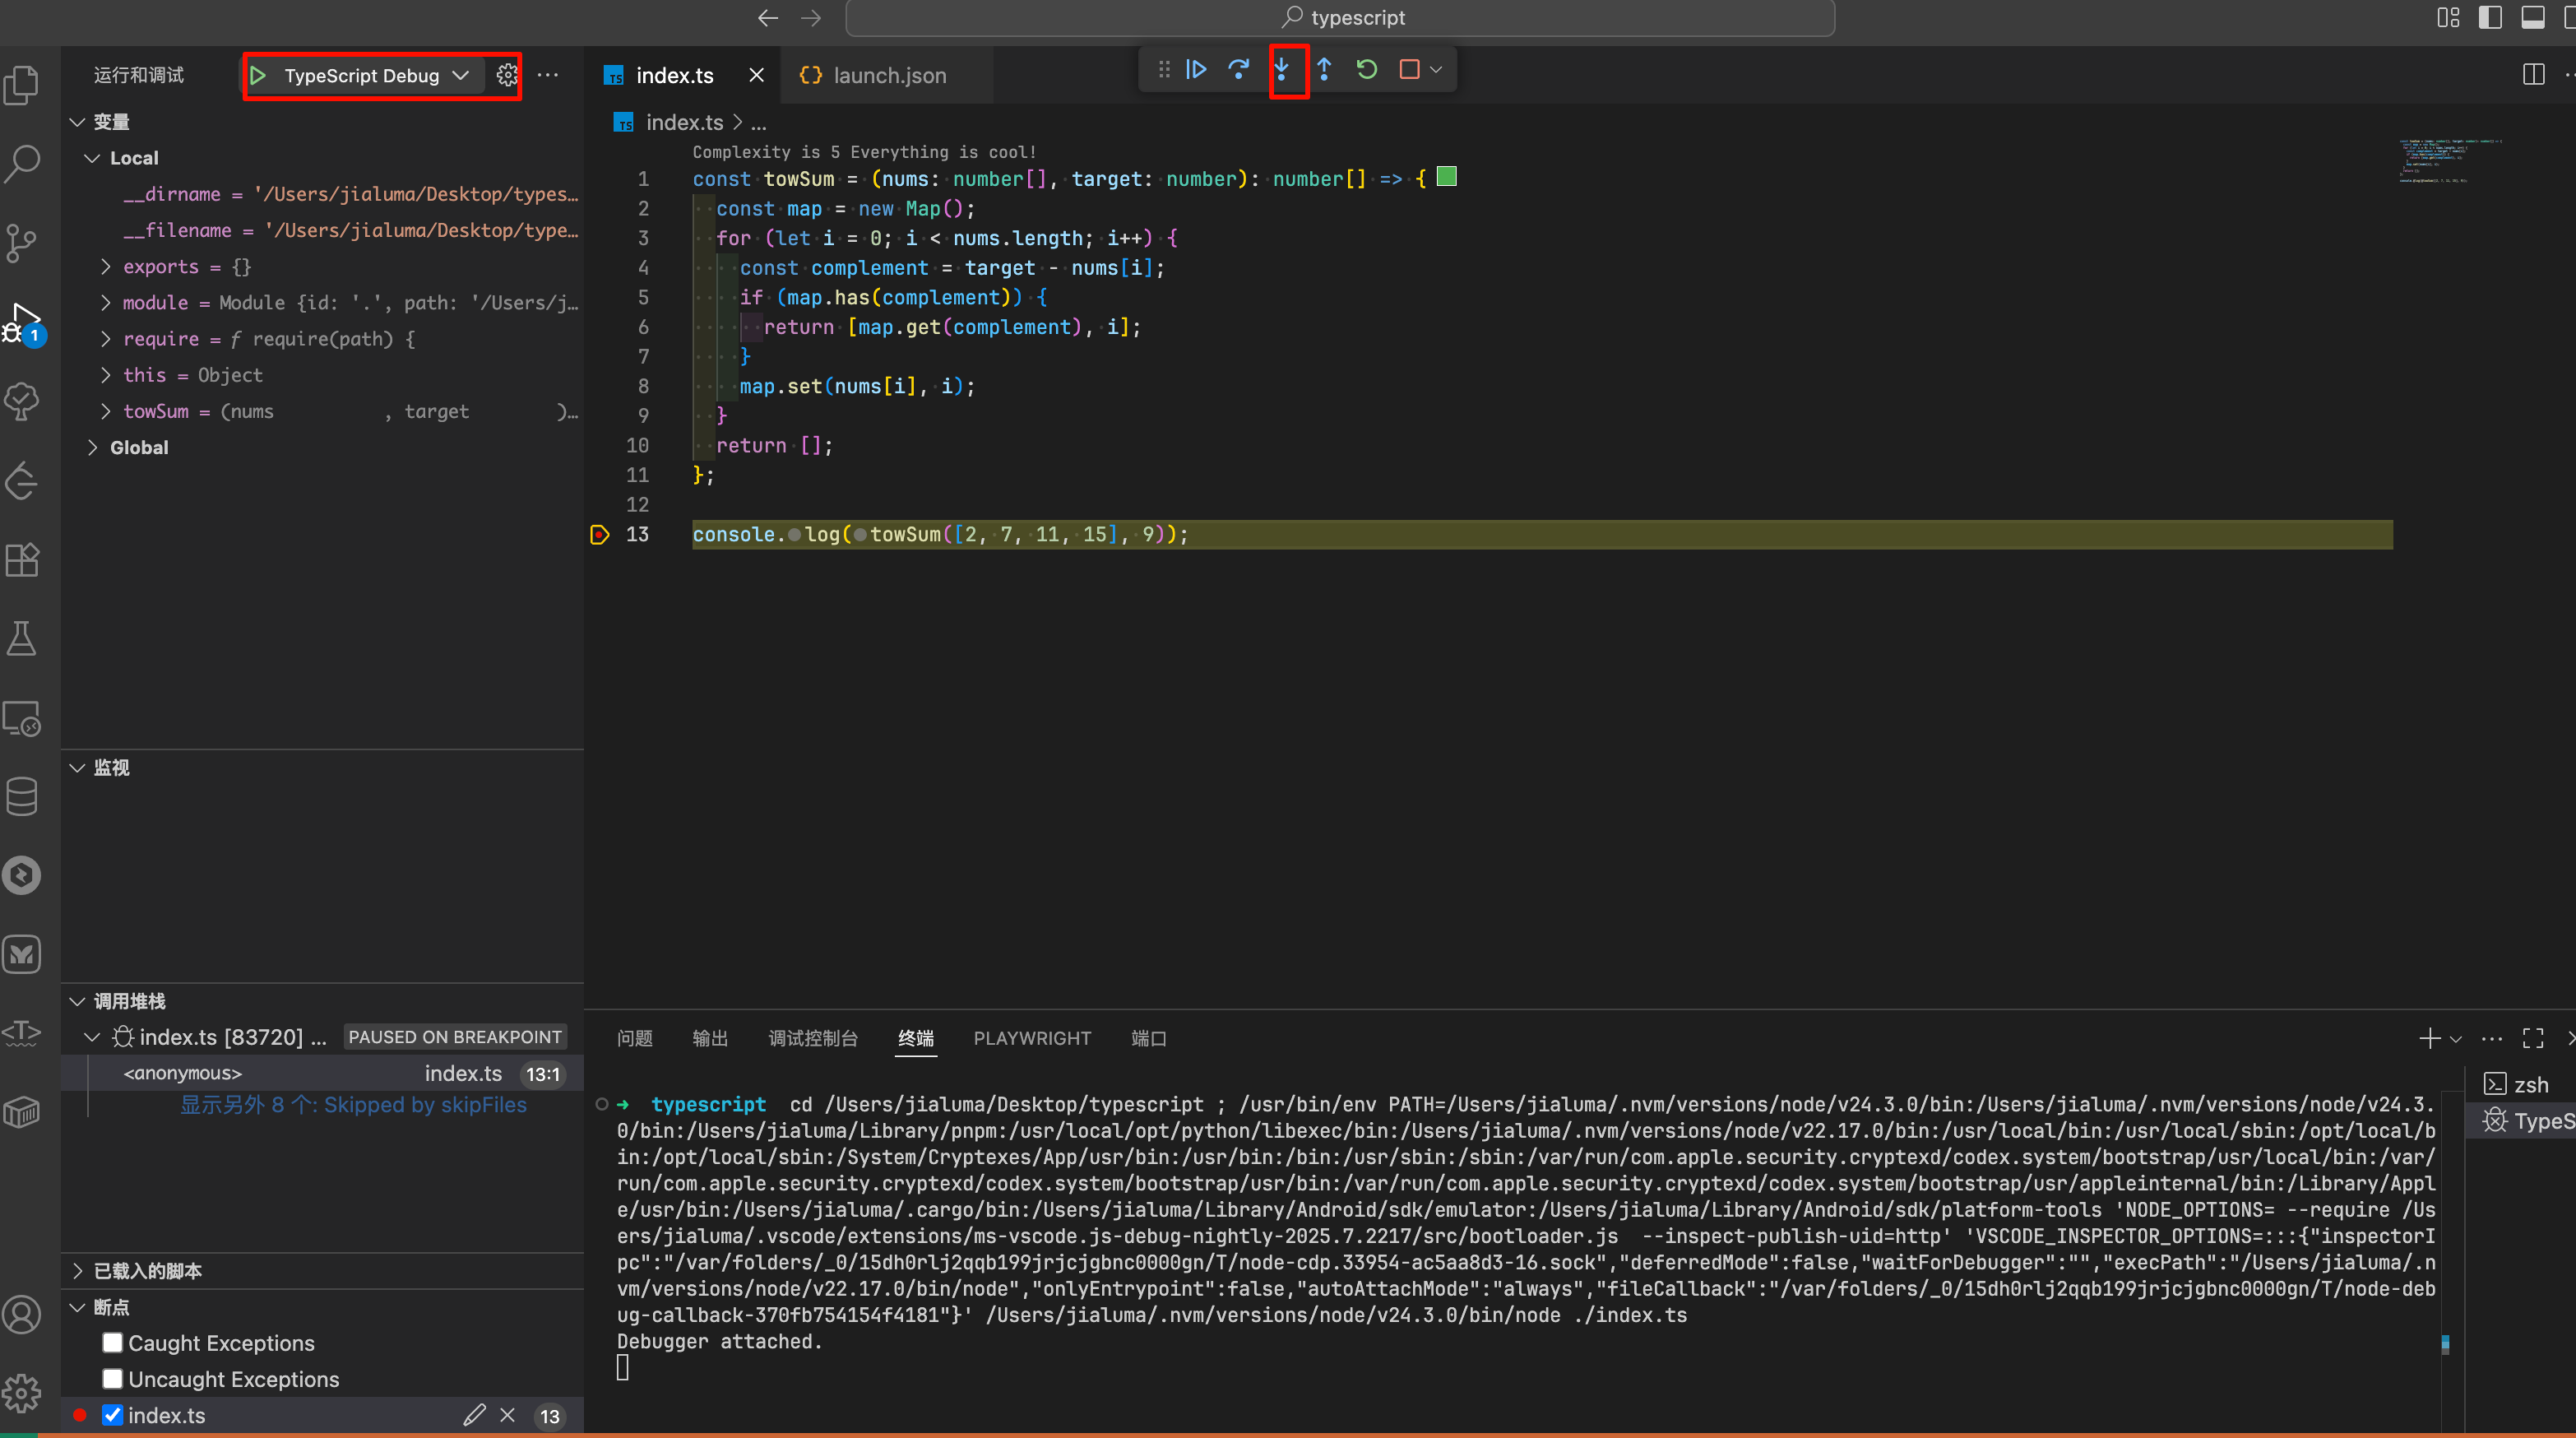
Task: Click the typescript search field at top
Action: point(1340,18)
